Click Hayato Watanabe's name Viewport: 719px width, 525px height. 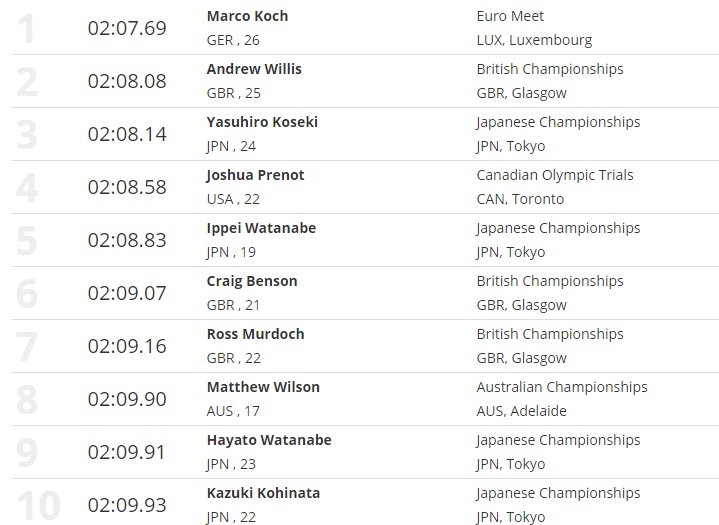[269, 440]
